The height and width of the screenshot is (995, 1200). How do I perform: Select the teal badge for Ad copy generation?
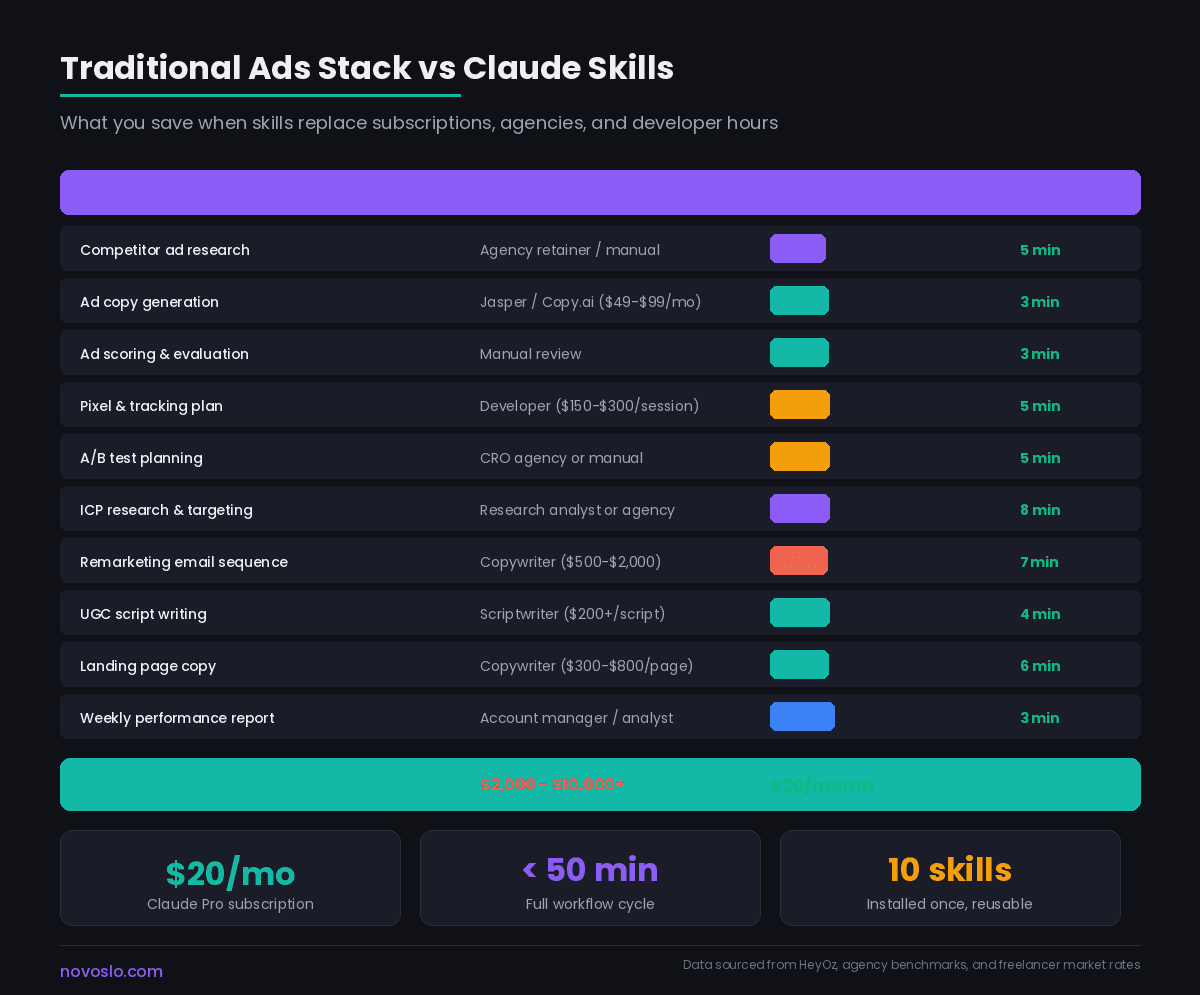(x=799, y=300)
